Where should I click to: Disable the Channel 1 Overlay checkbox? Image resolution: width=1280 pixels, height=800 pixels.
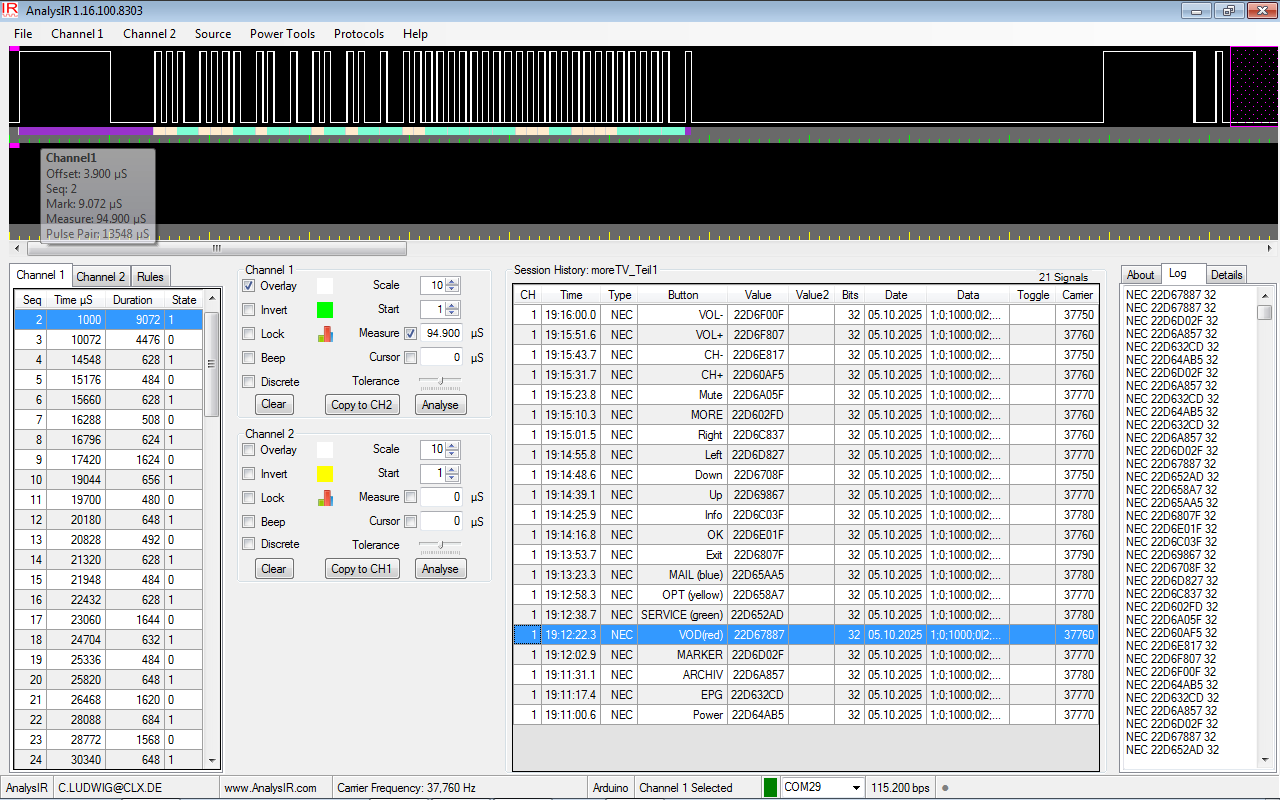click(x=249, y=286)
